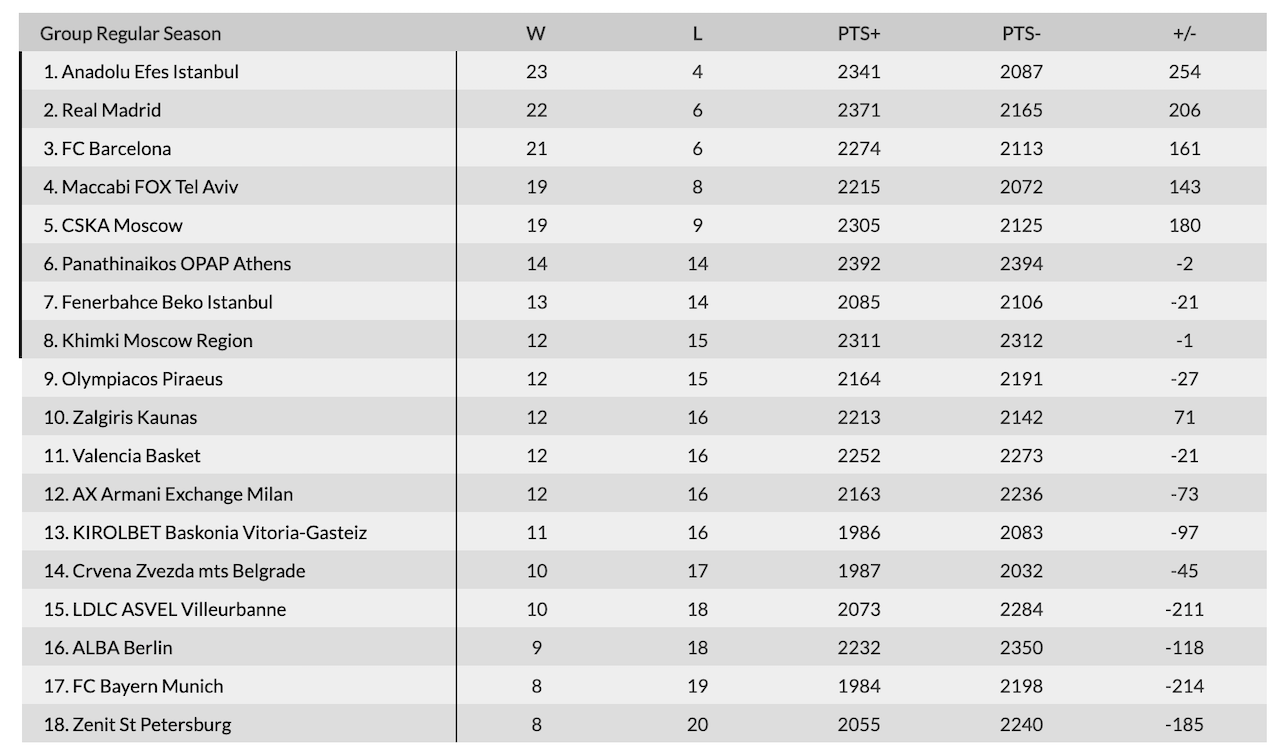Click Khimki Moscow Region entry

(x=157, y=341)
